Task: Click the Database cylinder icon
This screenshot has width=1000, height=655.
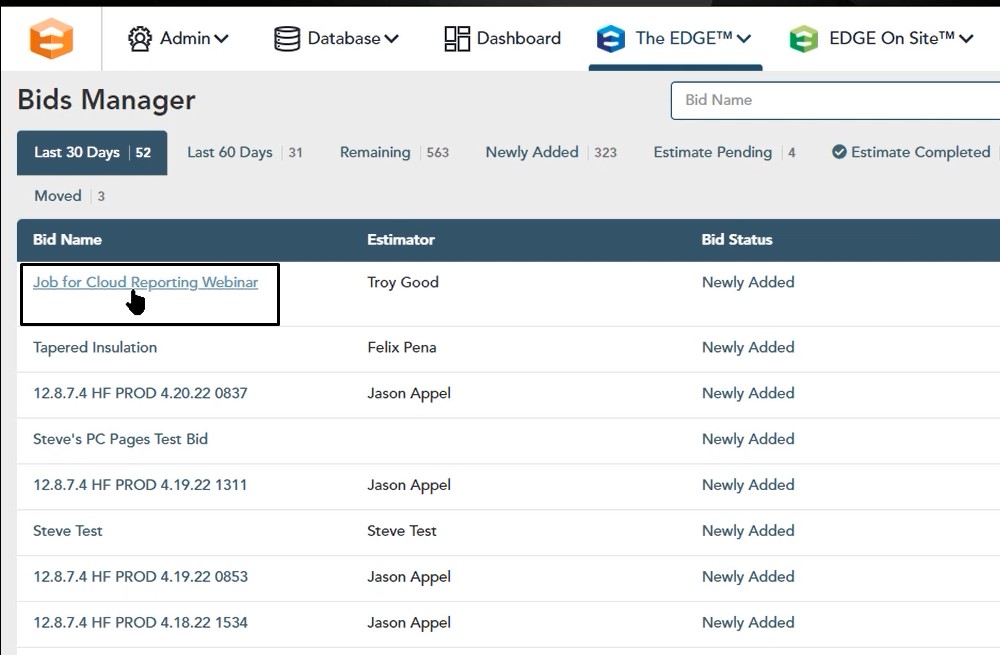Action: [287, 39]
